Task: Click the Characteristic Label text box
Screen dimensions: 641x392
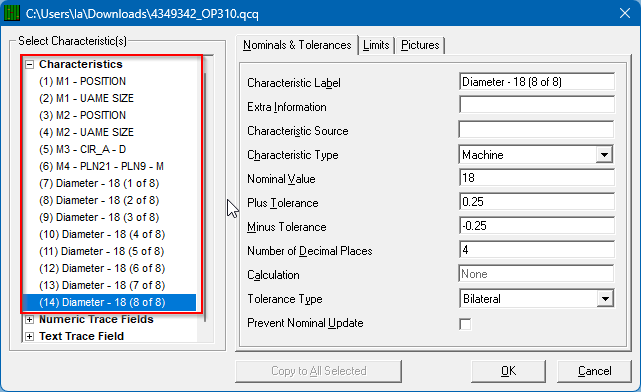Action: tap(537, 82)
